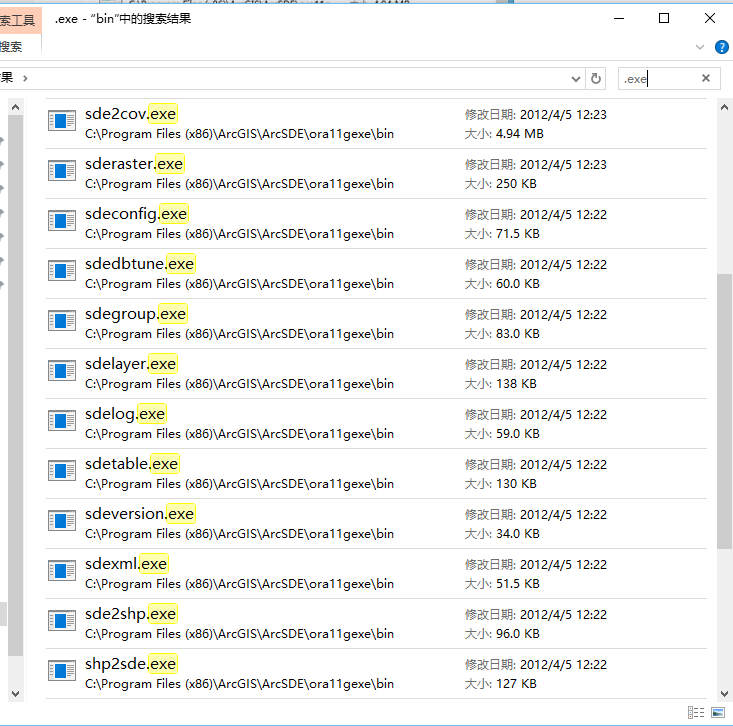Click the sde2cov.exe file icon

[62, 121]
